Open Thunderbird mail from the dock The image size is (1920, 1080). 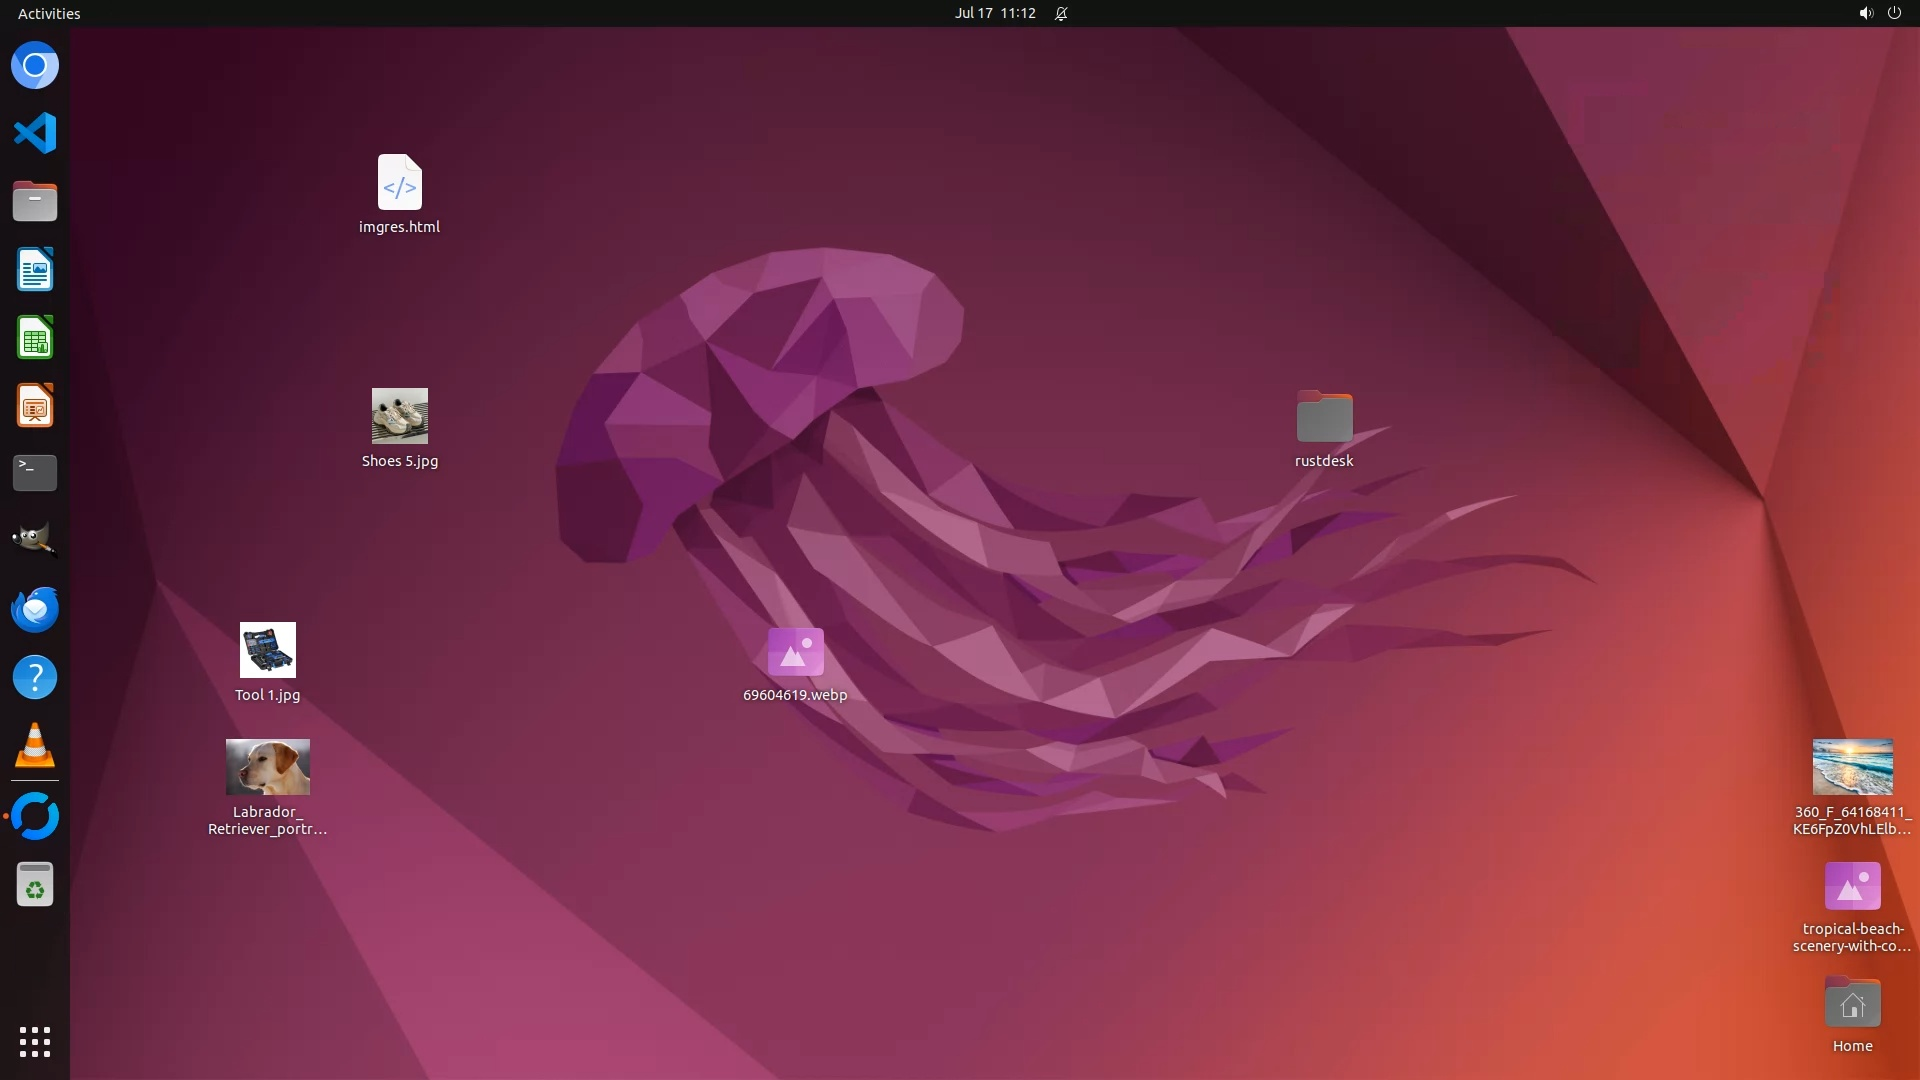pyautogui.click(x=35, y=609)
